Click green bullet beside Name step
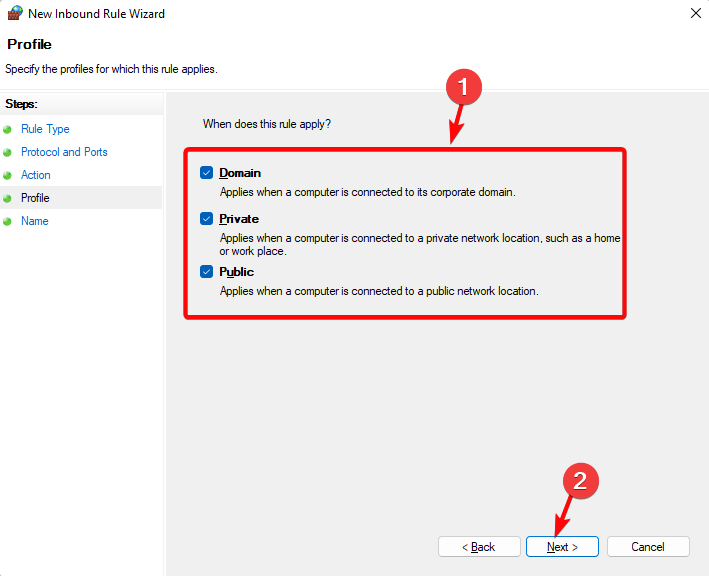 [x=7, y=222]
